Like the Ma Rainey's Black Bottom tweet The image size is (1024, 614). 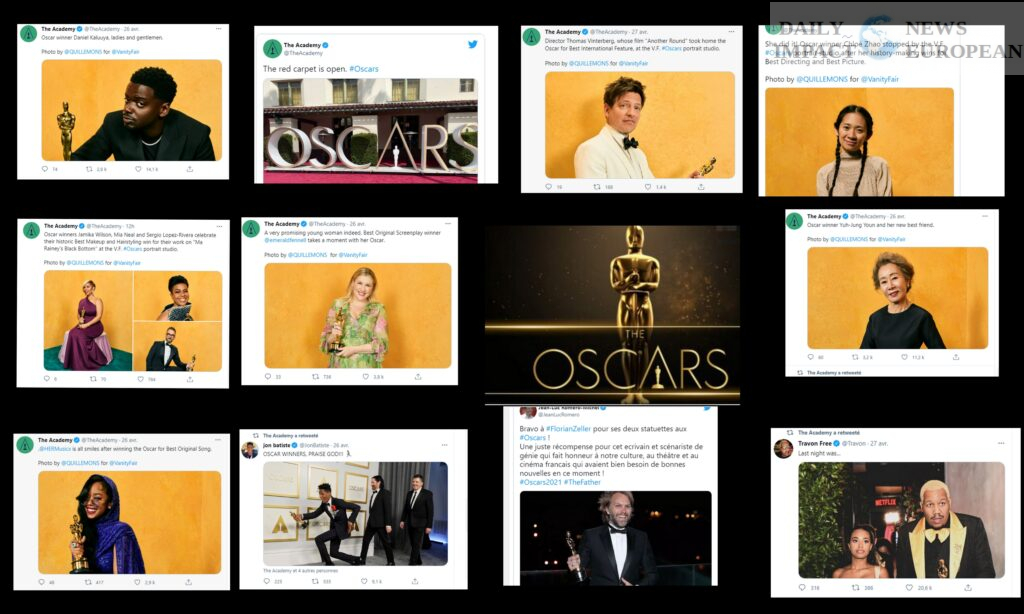click(140, 379)
